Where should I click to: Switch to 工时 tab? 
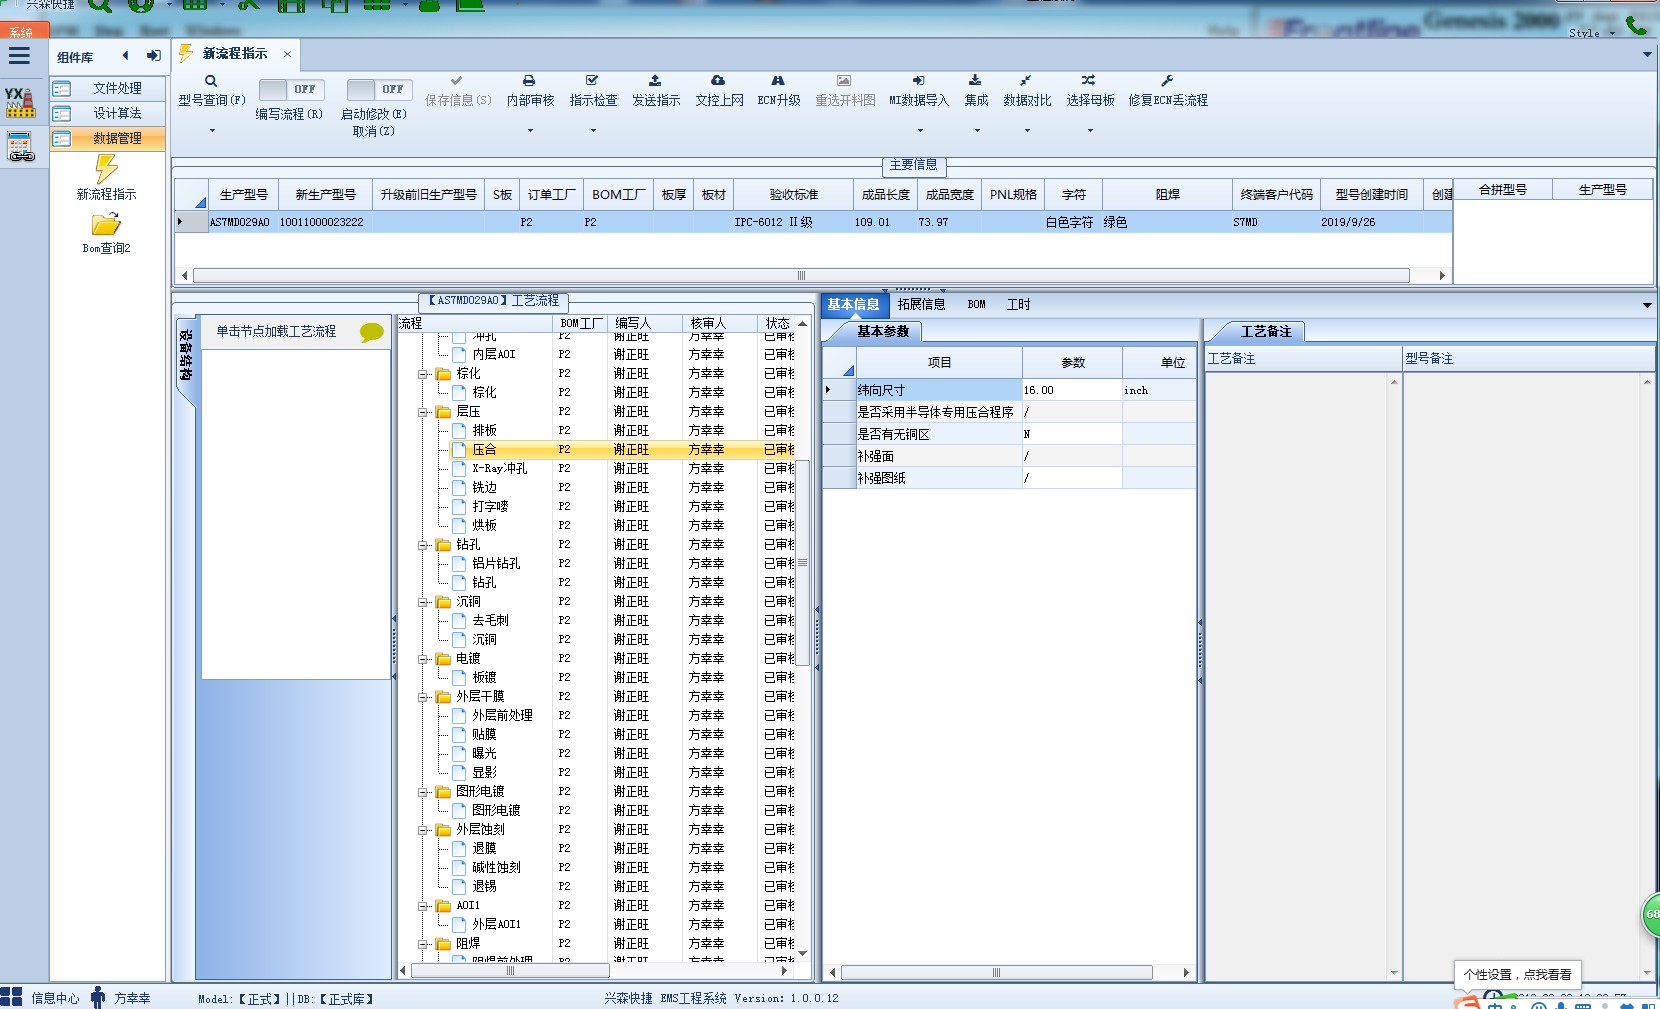point(1018,305)
